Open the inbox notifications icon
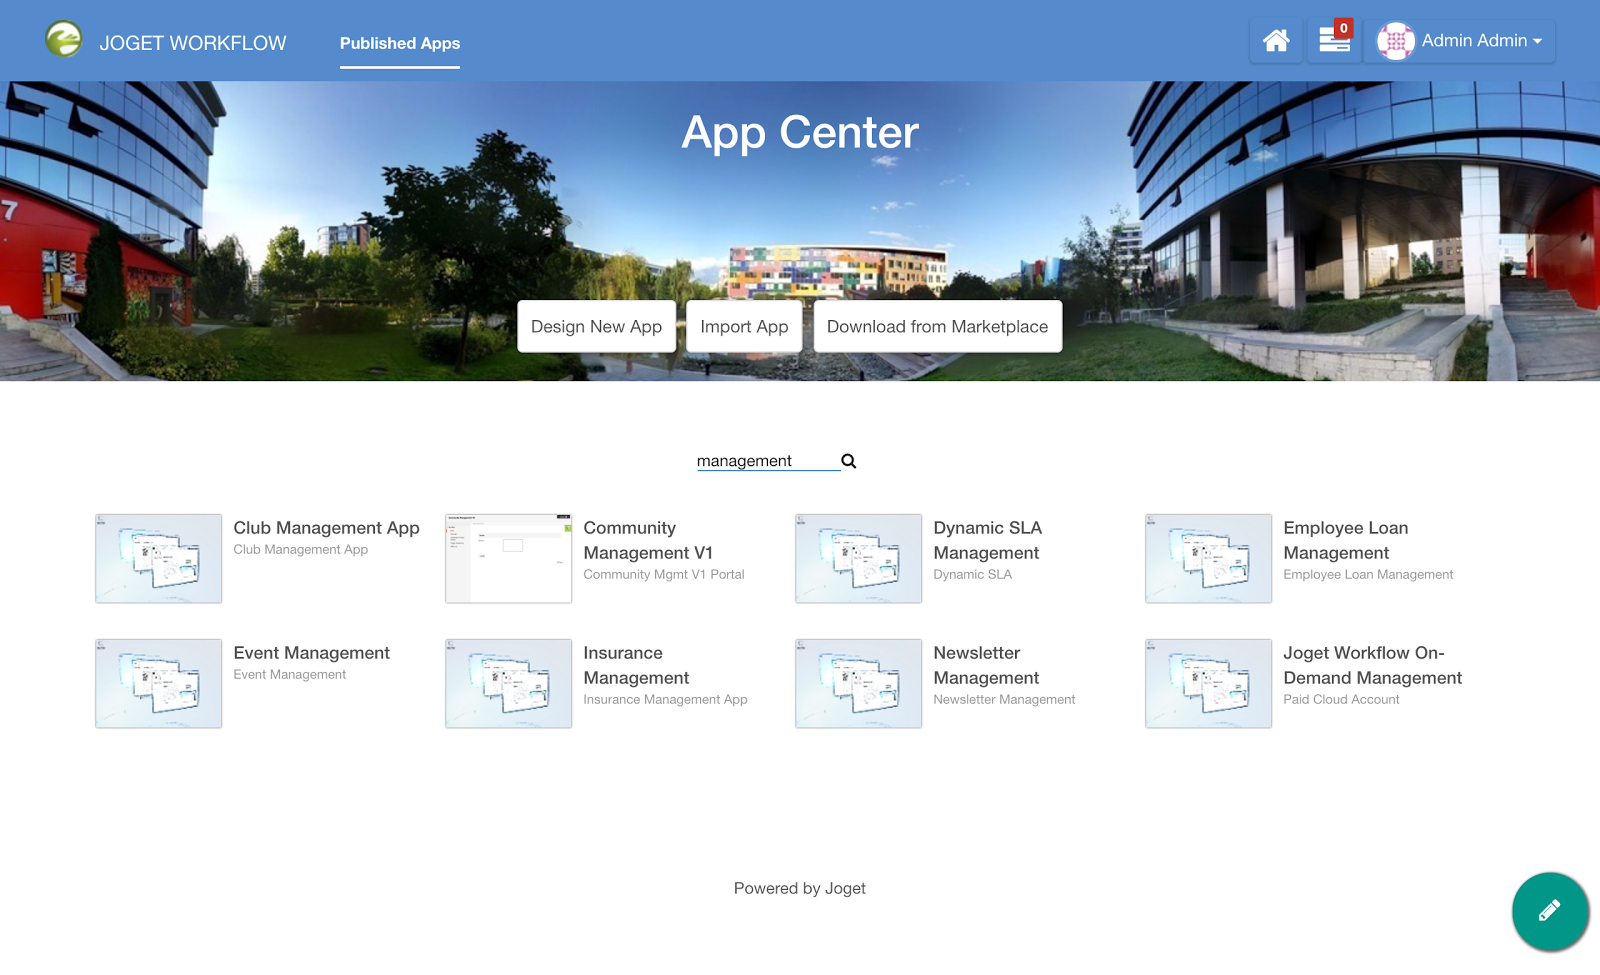Image resolution: width=1600 pixels, height=975 pixels. [1335, 41]
